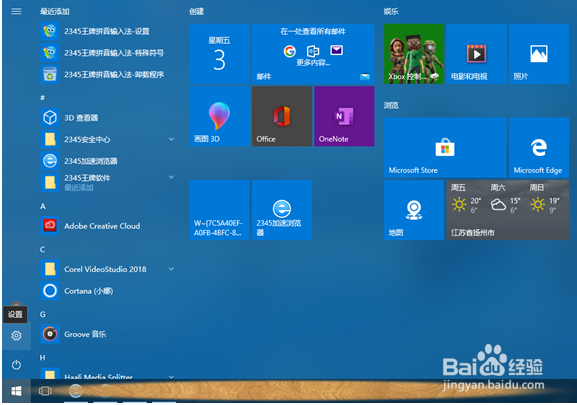Click the Power button icon
The width and height of the screenshot is (577, 405).
(x=16, y=365)
